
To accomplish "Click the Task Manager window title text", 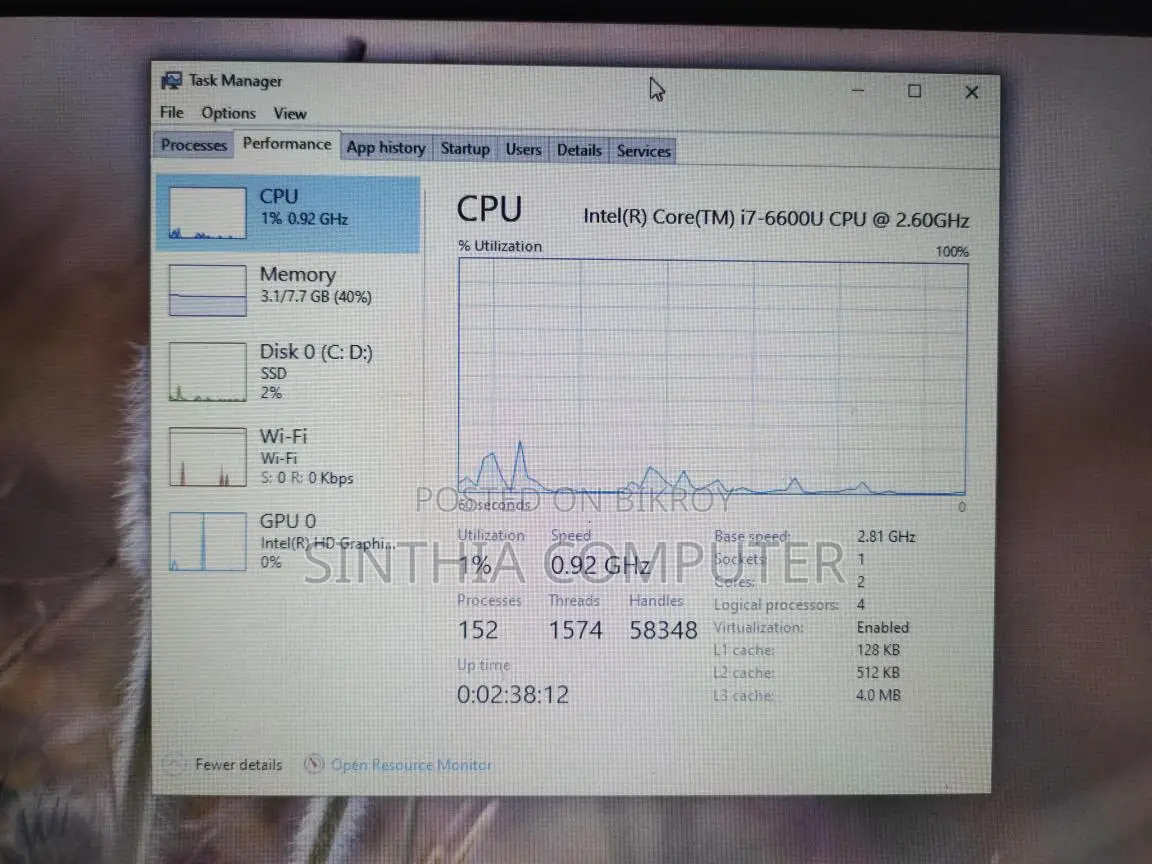I will 235,81.
